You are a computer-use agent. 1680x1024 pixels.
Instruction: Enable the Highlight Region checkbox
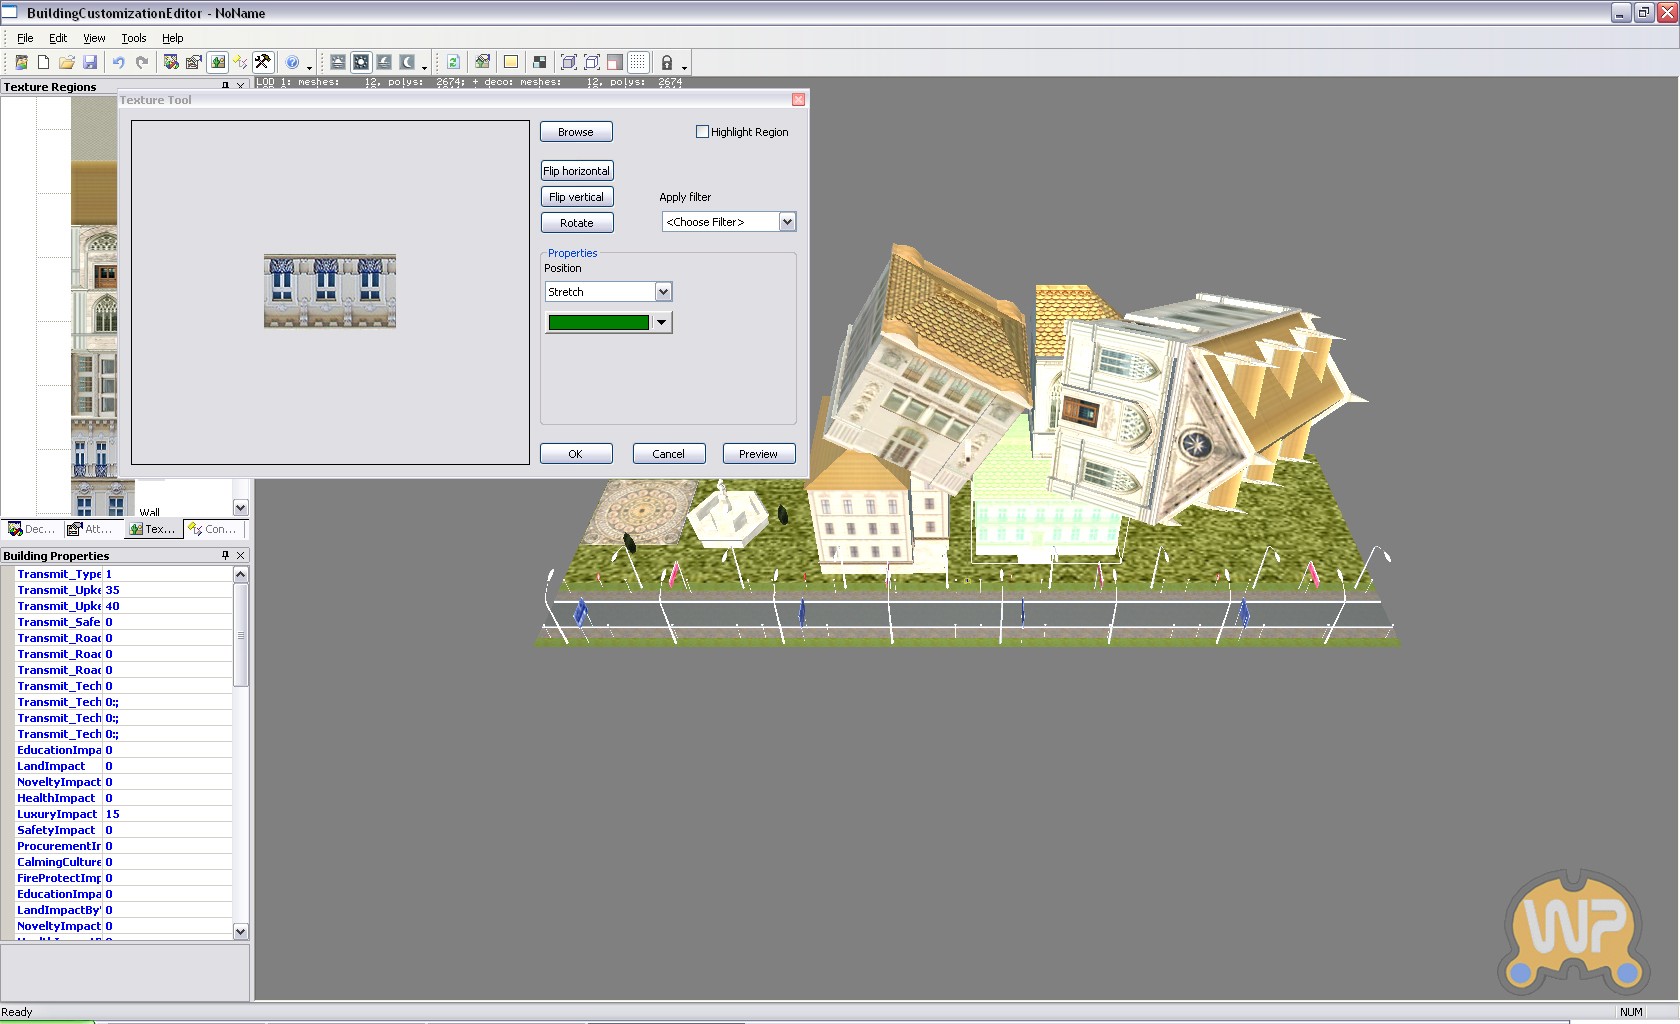(x=702, y=132)
